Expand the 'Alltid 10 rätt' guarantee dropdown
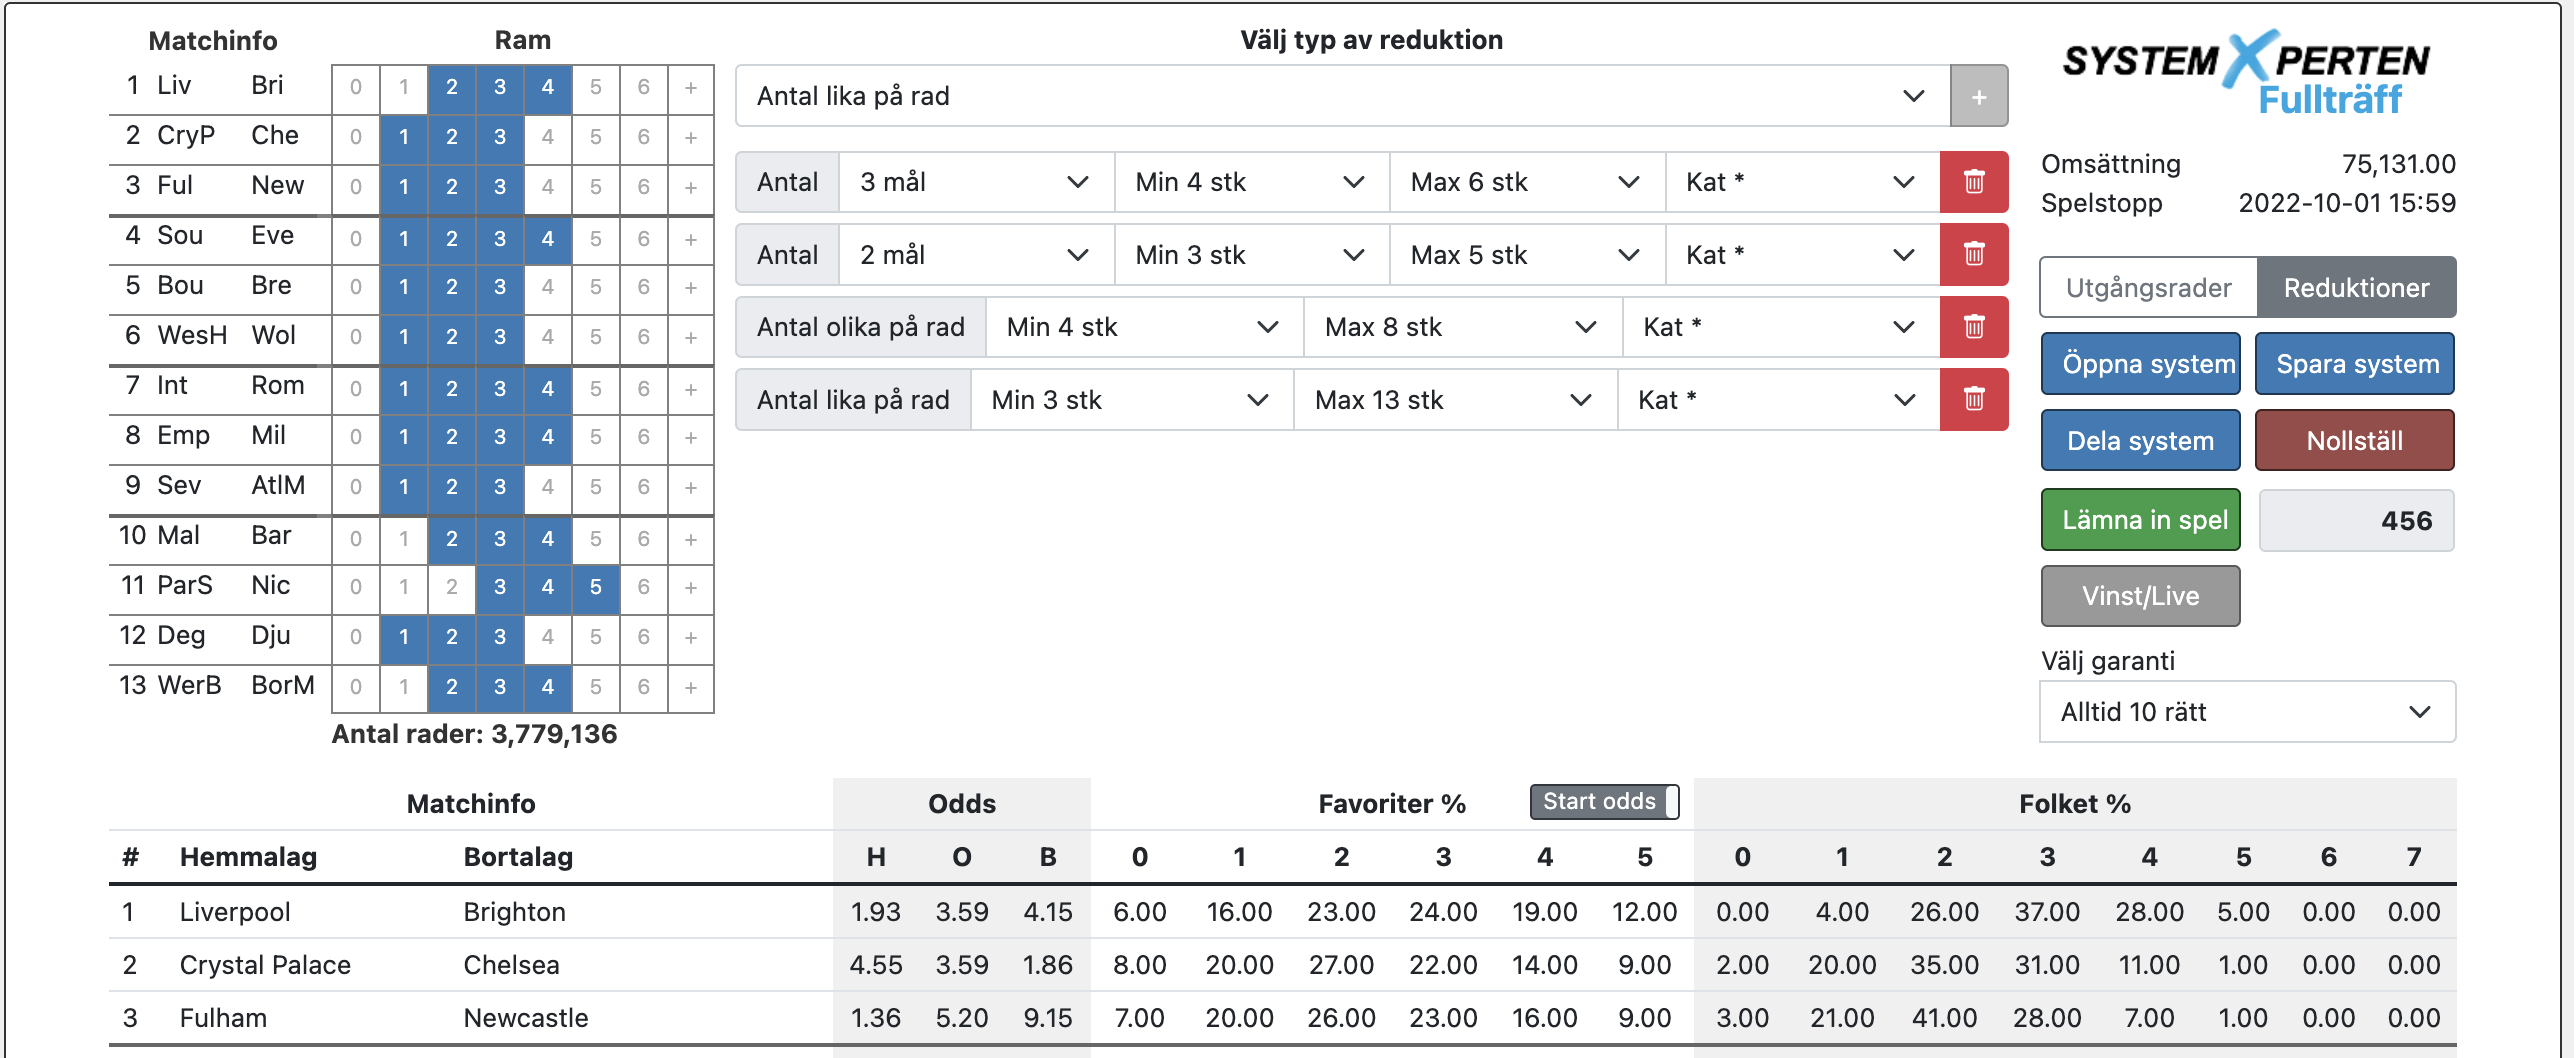Image resolution: width=2574 pixels, height=1058 pixels. (2246, 712)
